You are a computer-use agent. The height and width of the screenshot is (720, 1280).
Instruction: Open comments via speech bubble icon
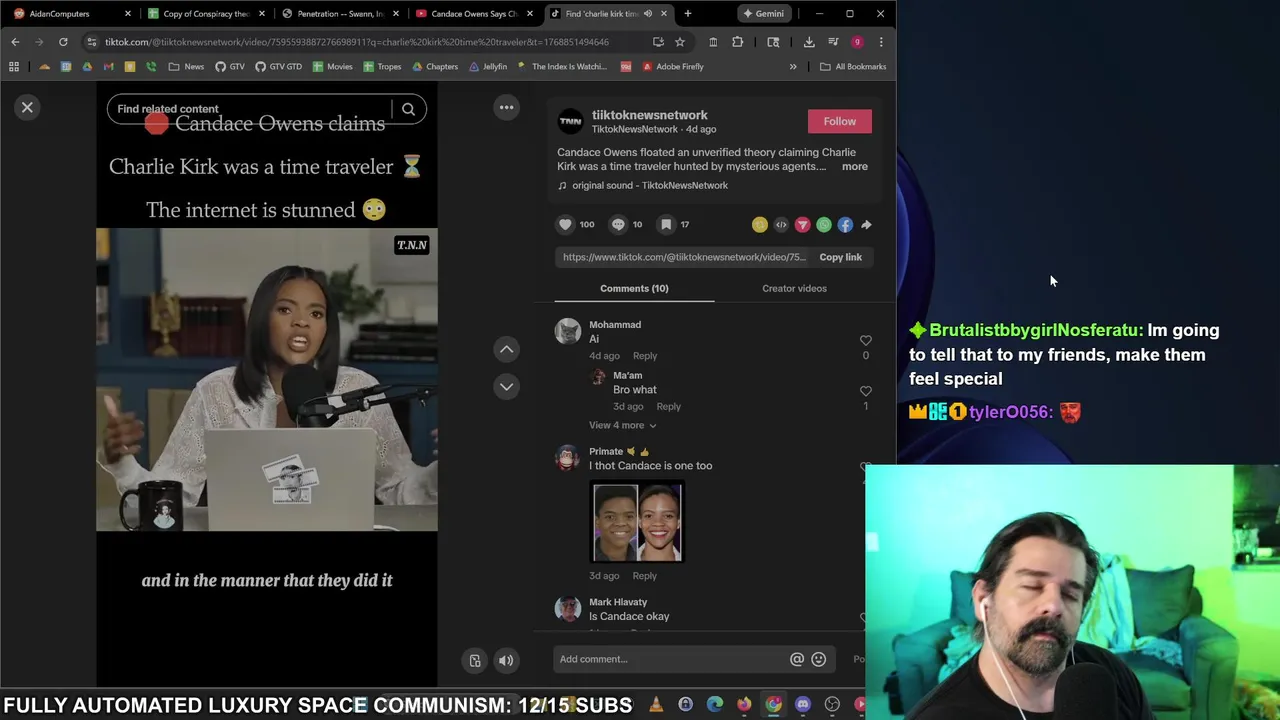click(618, 224)
